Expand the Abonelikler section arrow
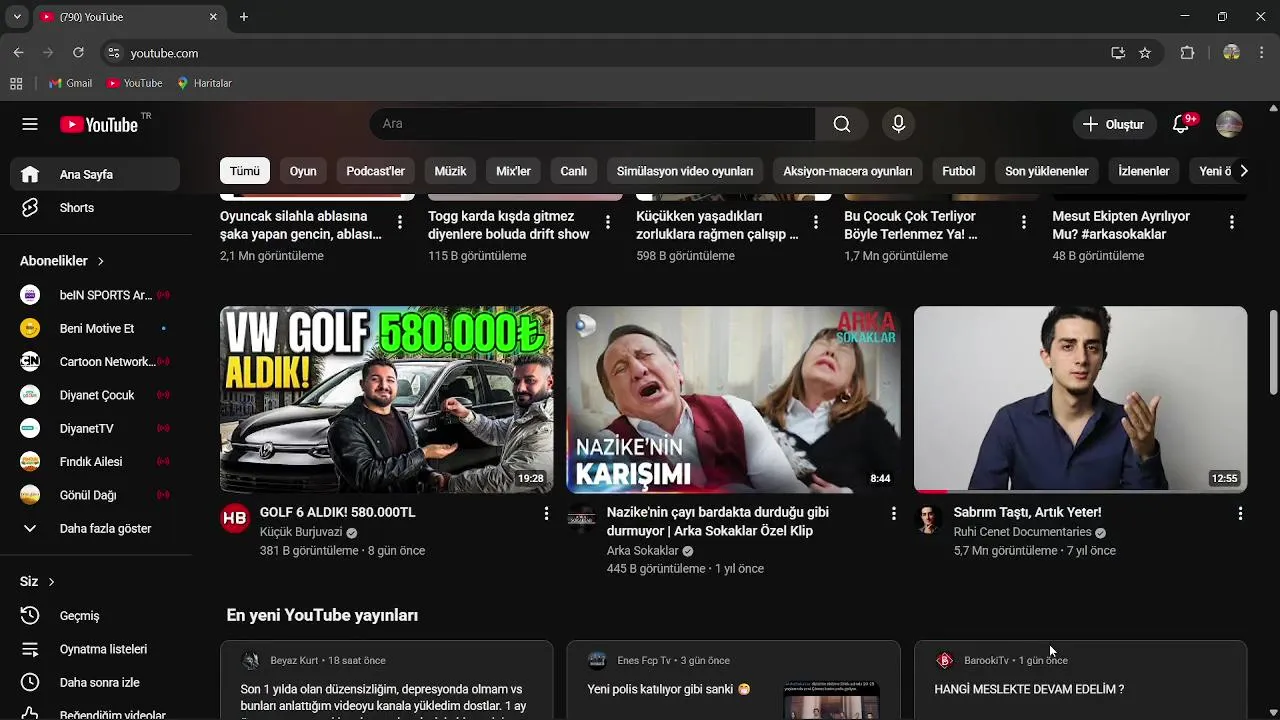Image resolution: width=1280 pixels, height=720 pixels. pos(101,261)
